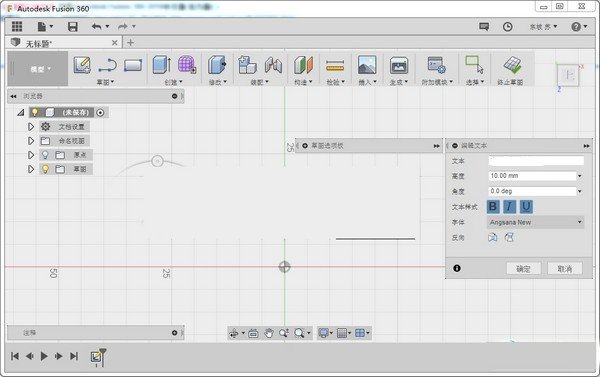Select the Extrude tool icon

pyautogui.click(x=161, y=64)
